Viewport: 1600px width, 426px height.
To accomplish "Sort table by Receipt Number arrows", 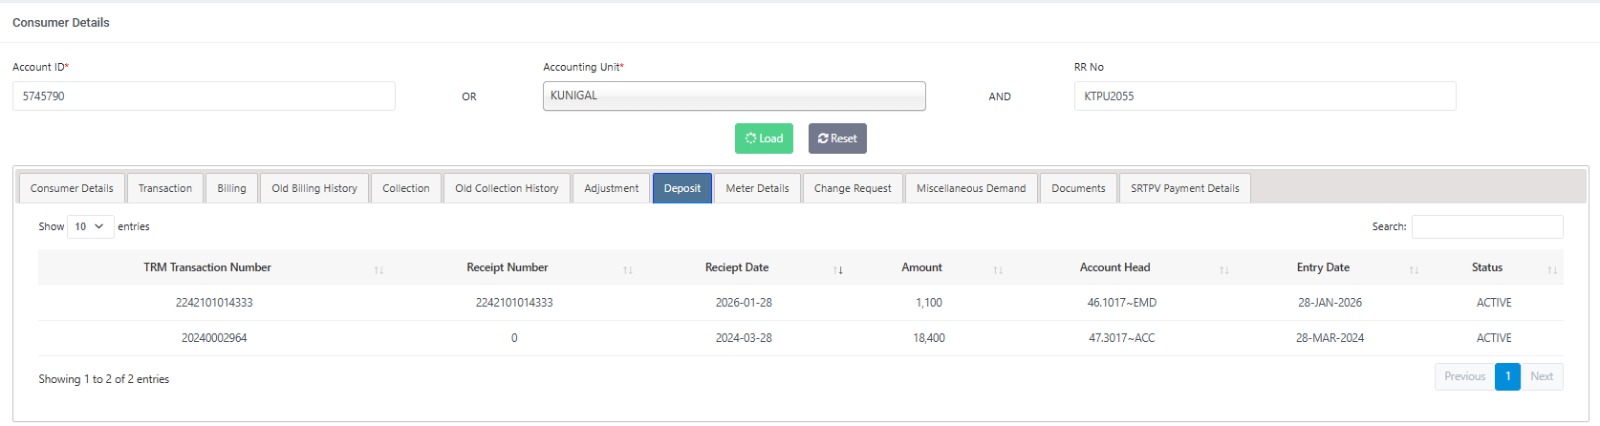I will click(x=628, y=269).
